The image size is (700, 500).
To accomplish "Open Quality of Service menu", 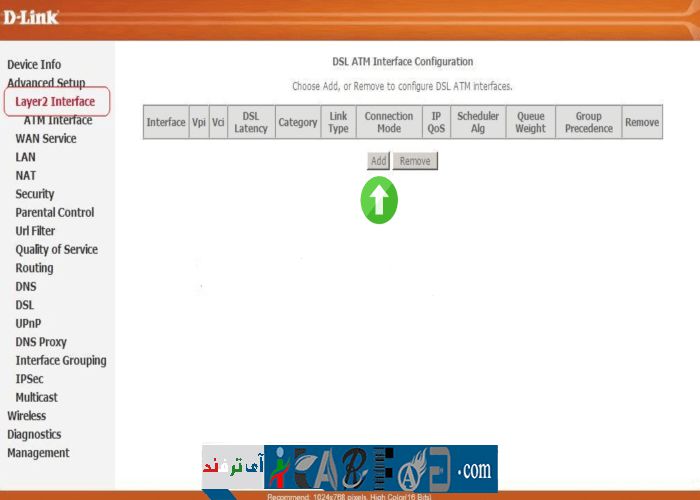I will point(57,250).
